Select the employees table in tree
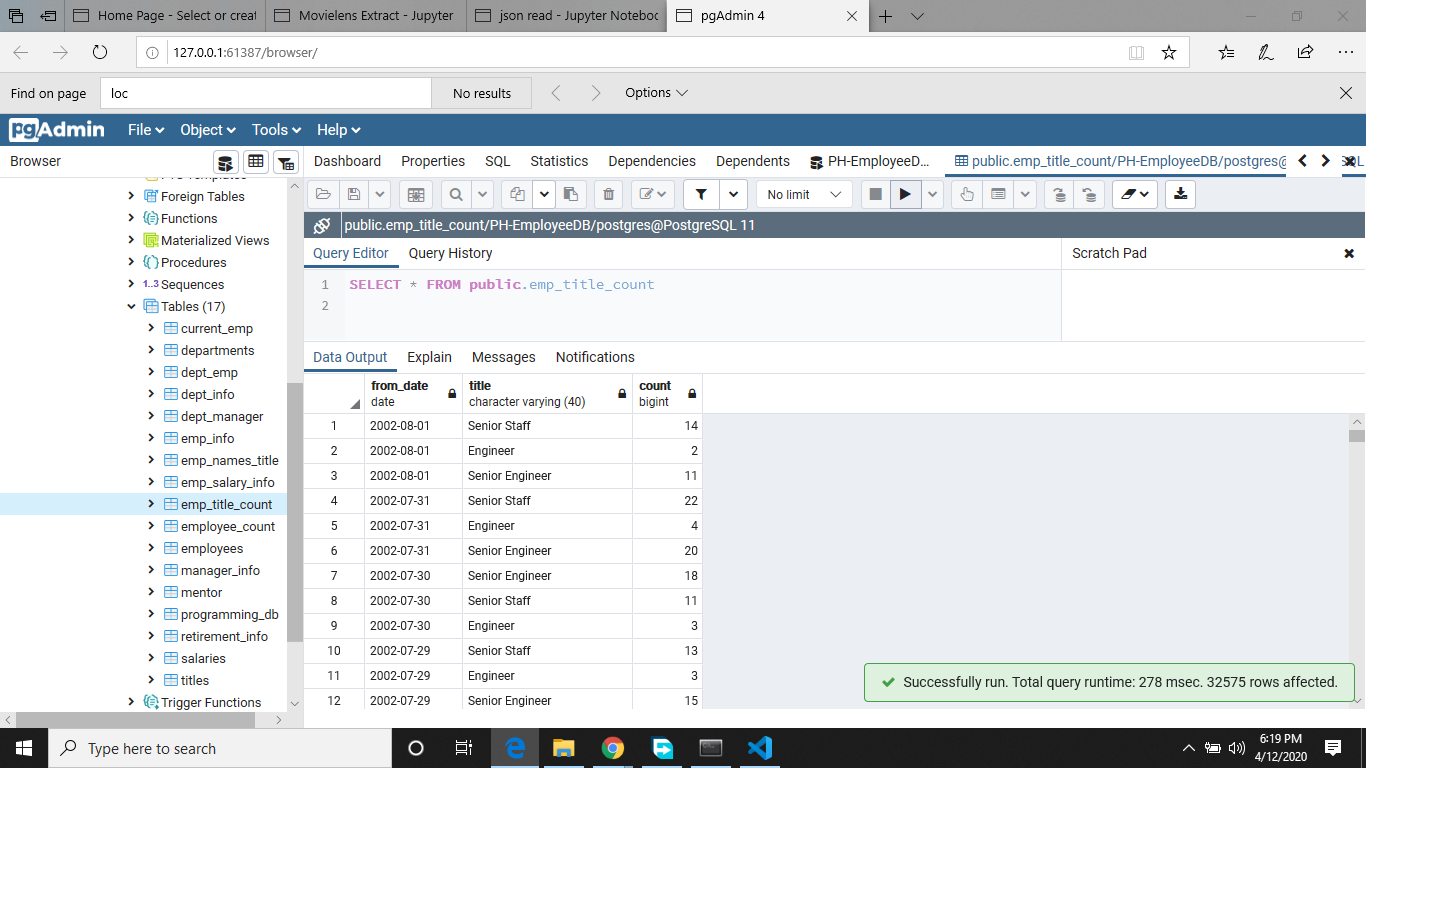1443x906 pixels. click(212, 548)
